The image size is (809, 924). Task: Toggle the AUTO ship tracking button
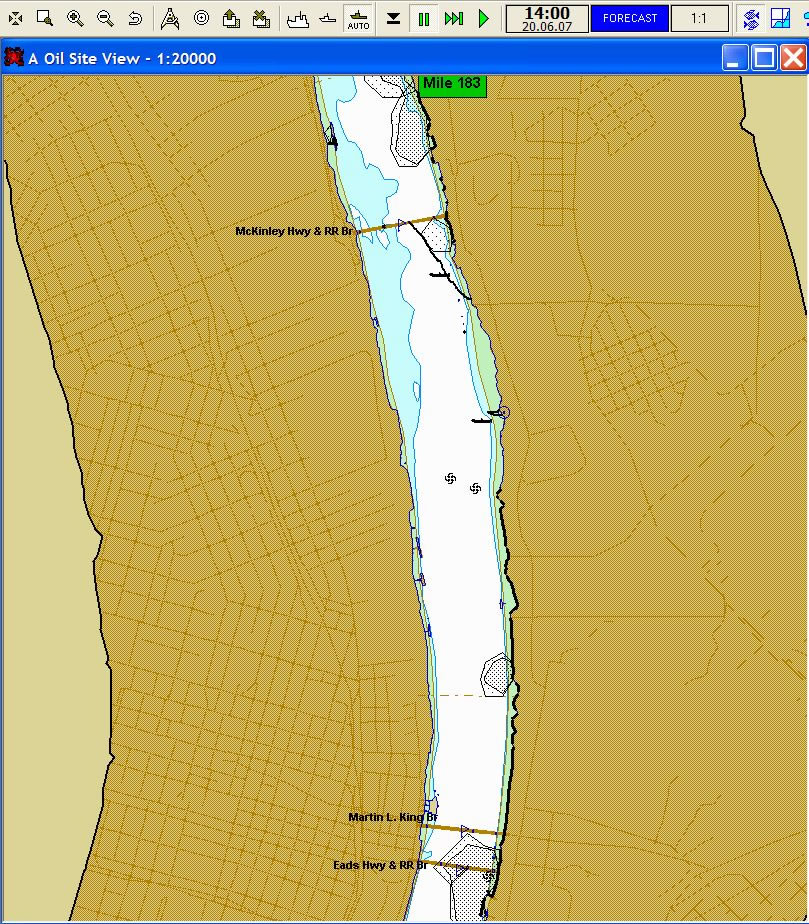coord(358,19)
